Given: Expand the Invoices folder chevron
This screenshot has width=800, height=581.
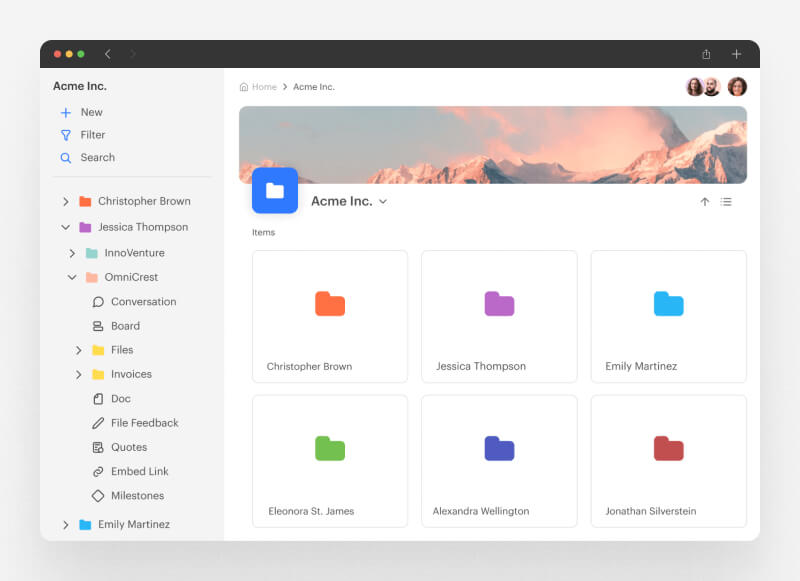Looking at the screenshot, I should [79, 375].
